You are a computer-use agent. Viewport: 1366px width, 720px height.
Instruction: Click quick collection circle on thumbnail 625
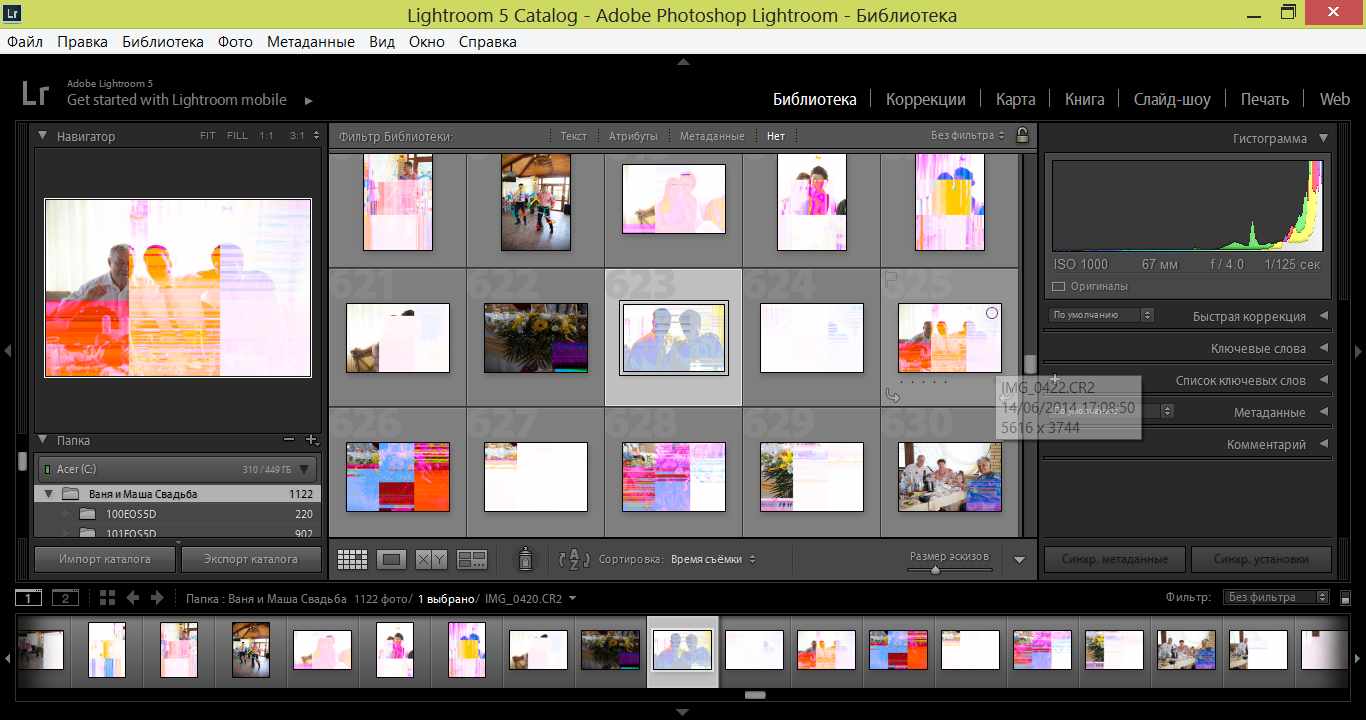tap(992, 313)
